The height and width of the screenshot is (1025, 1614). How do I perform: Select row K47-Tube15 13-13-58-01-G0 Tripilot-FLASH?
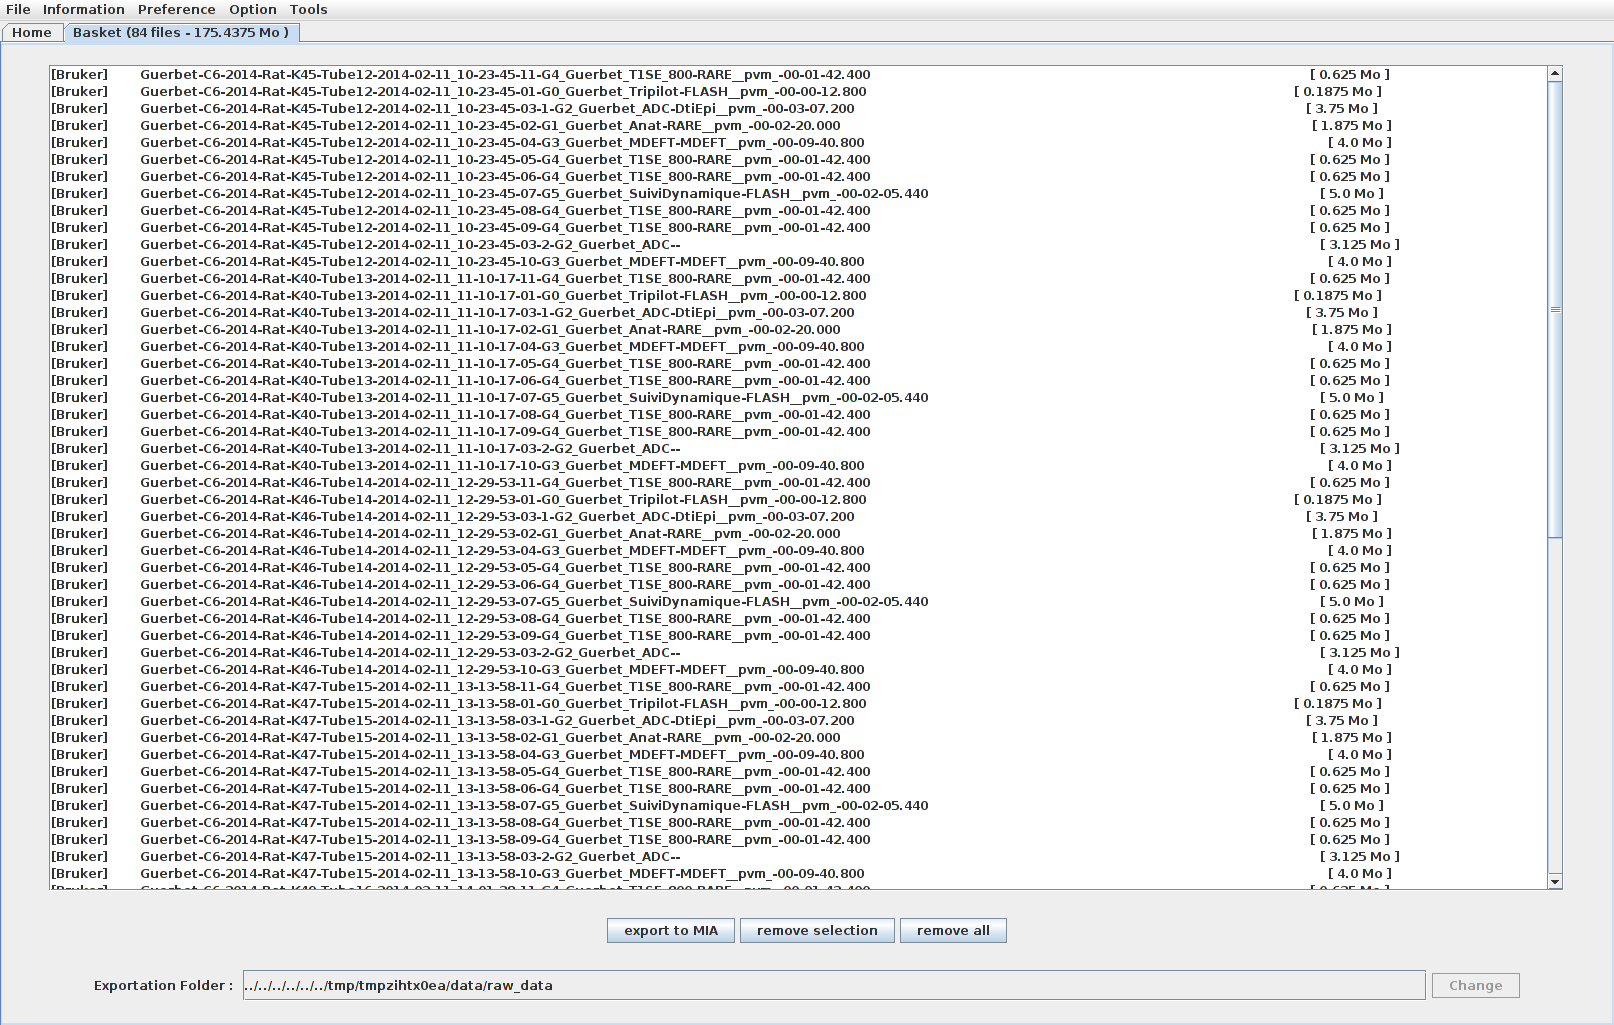tap(798, 703)
